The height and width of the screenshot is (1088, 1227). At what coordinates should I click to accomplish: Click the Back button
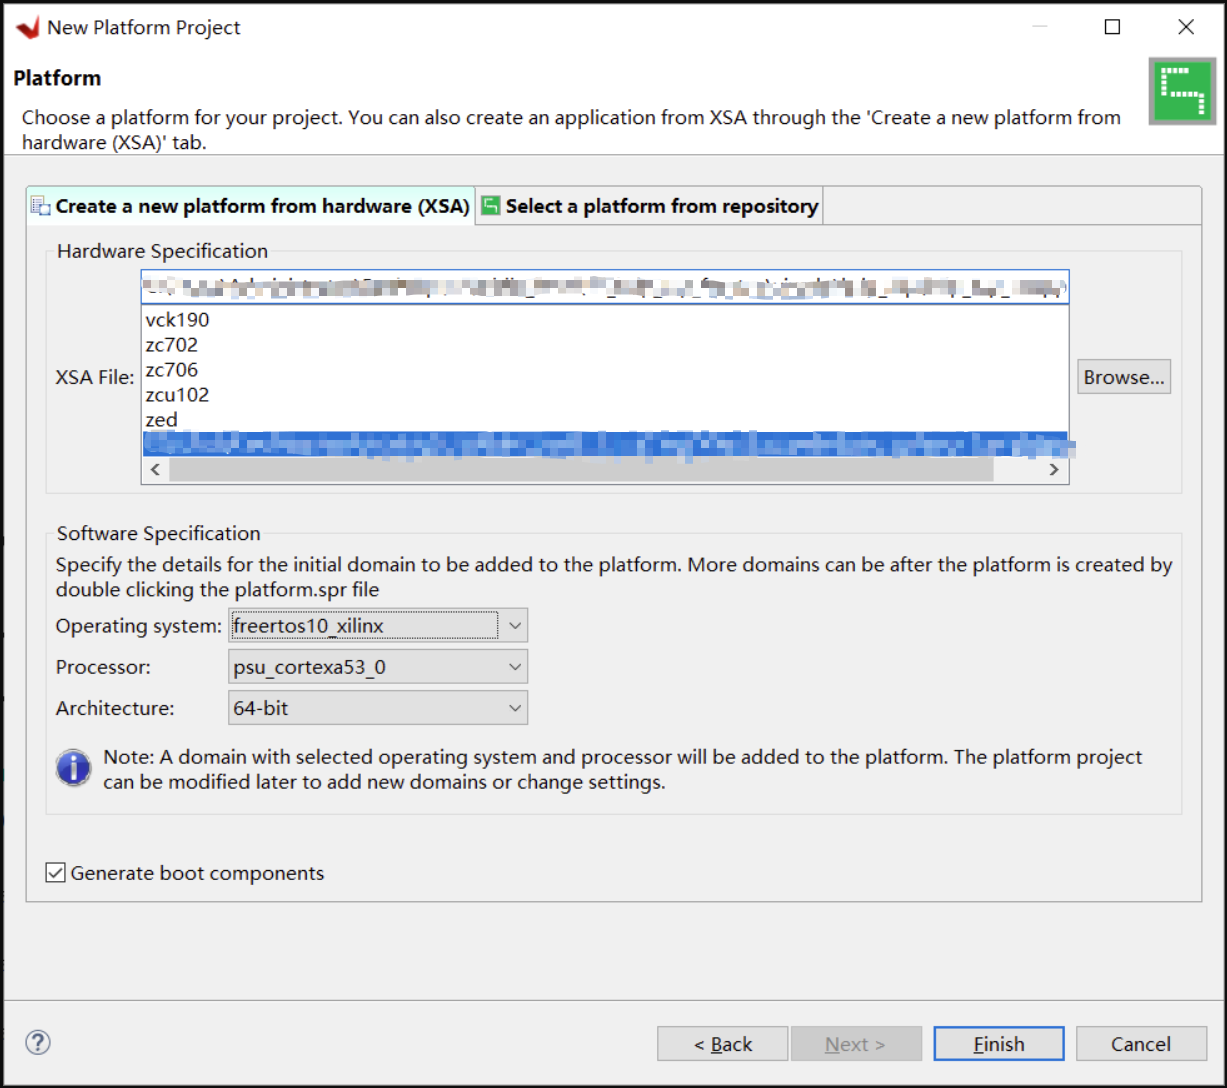pyautogui.click(x=723, y=1044)
